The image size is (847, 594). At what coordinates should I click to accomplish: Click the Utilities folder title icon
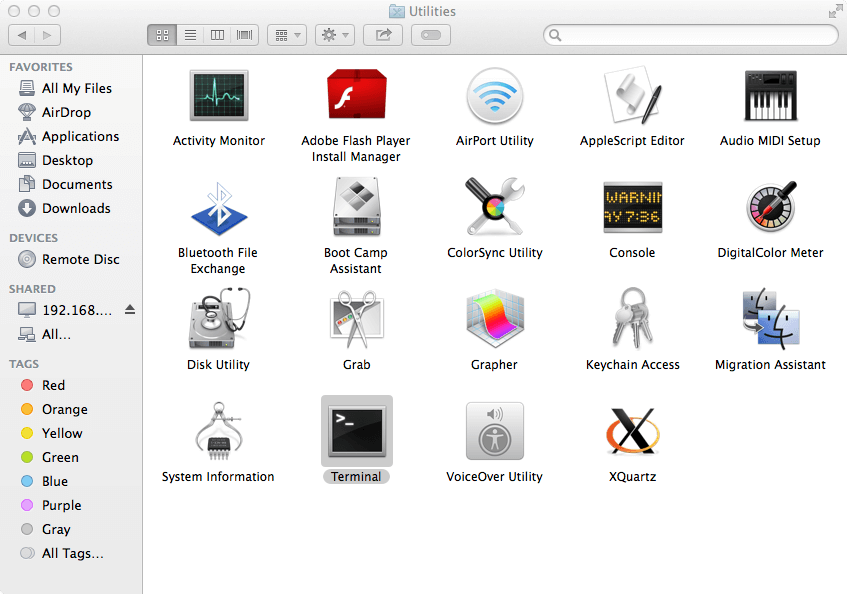397,11
